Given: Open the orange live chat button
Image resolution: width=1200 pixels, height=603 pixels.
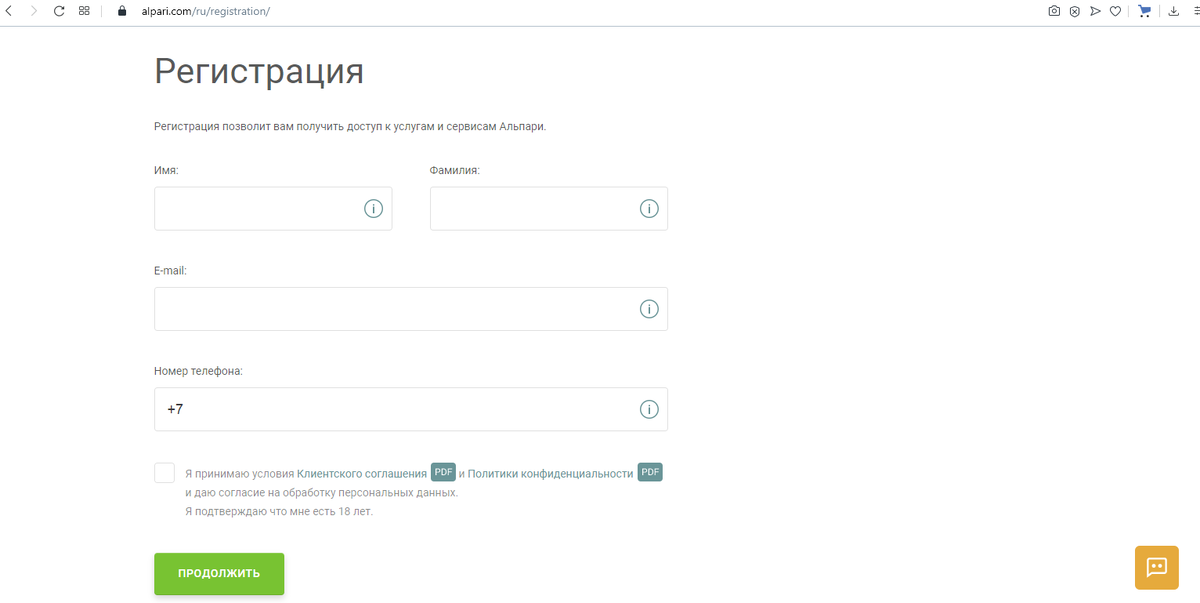Looking at the screenshot, I should pos(1157,567).
